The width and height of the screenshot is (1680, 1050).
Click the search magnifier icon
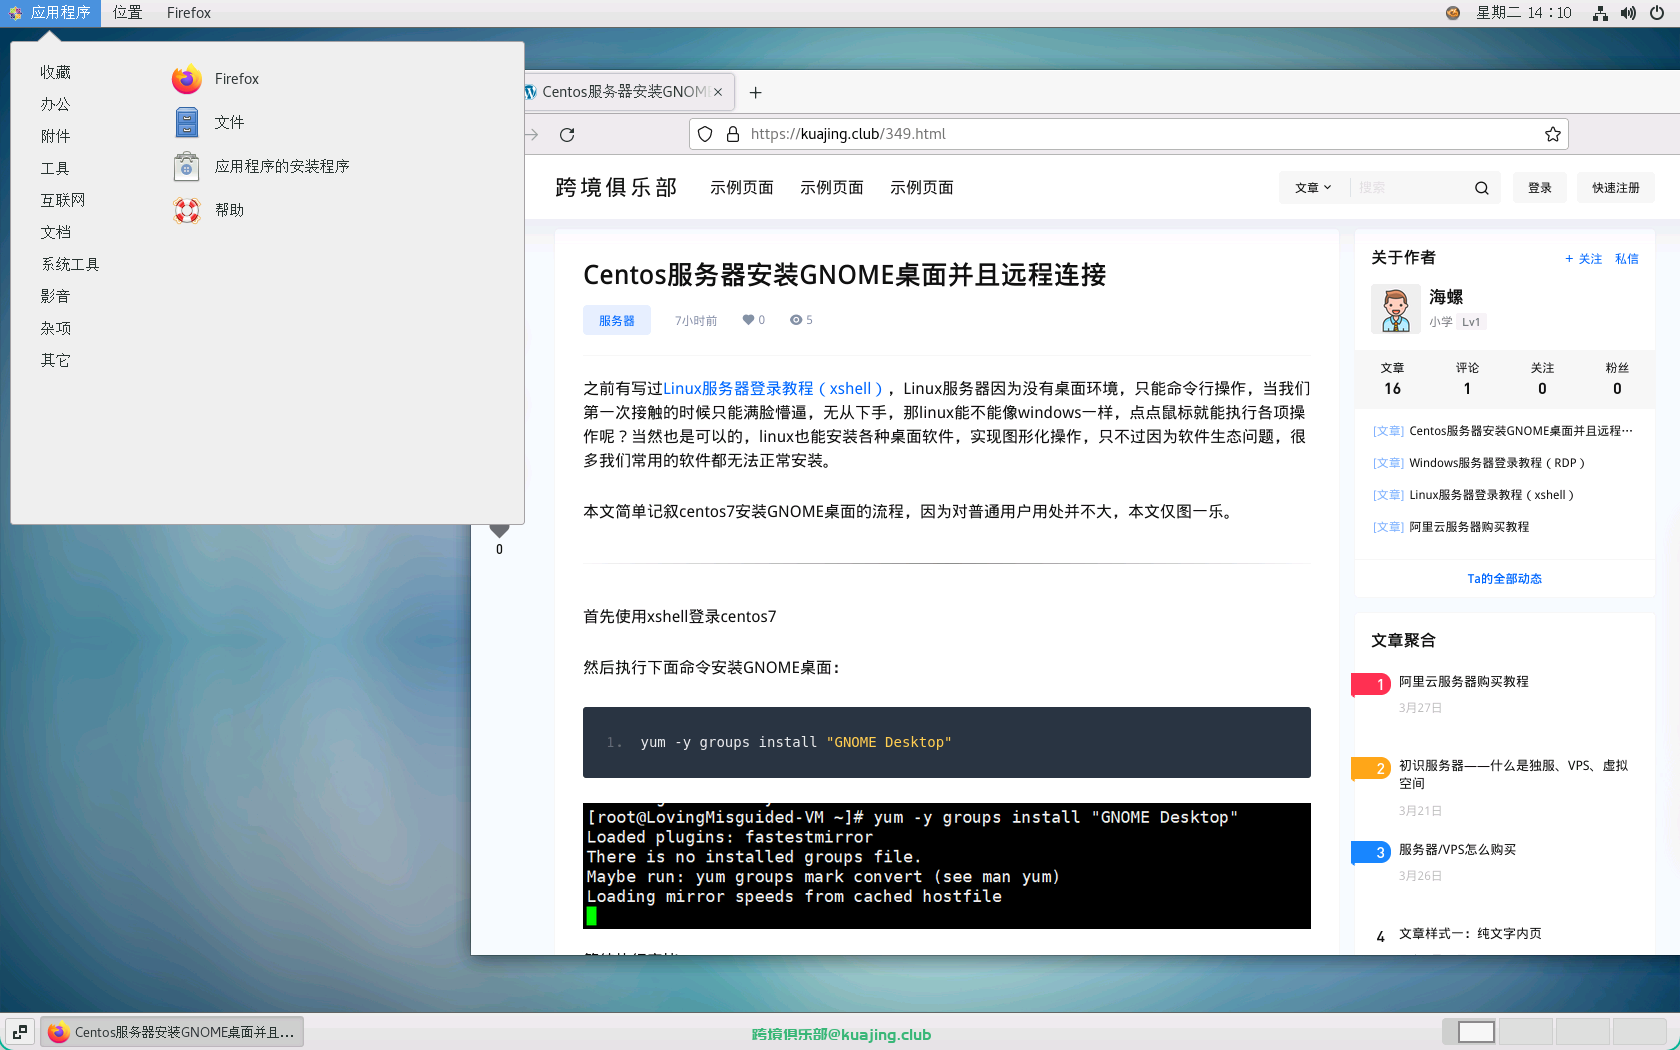pyautogui.click(x=1482, y=188)
